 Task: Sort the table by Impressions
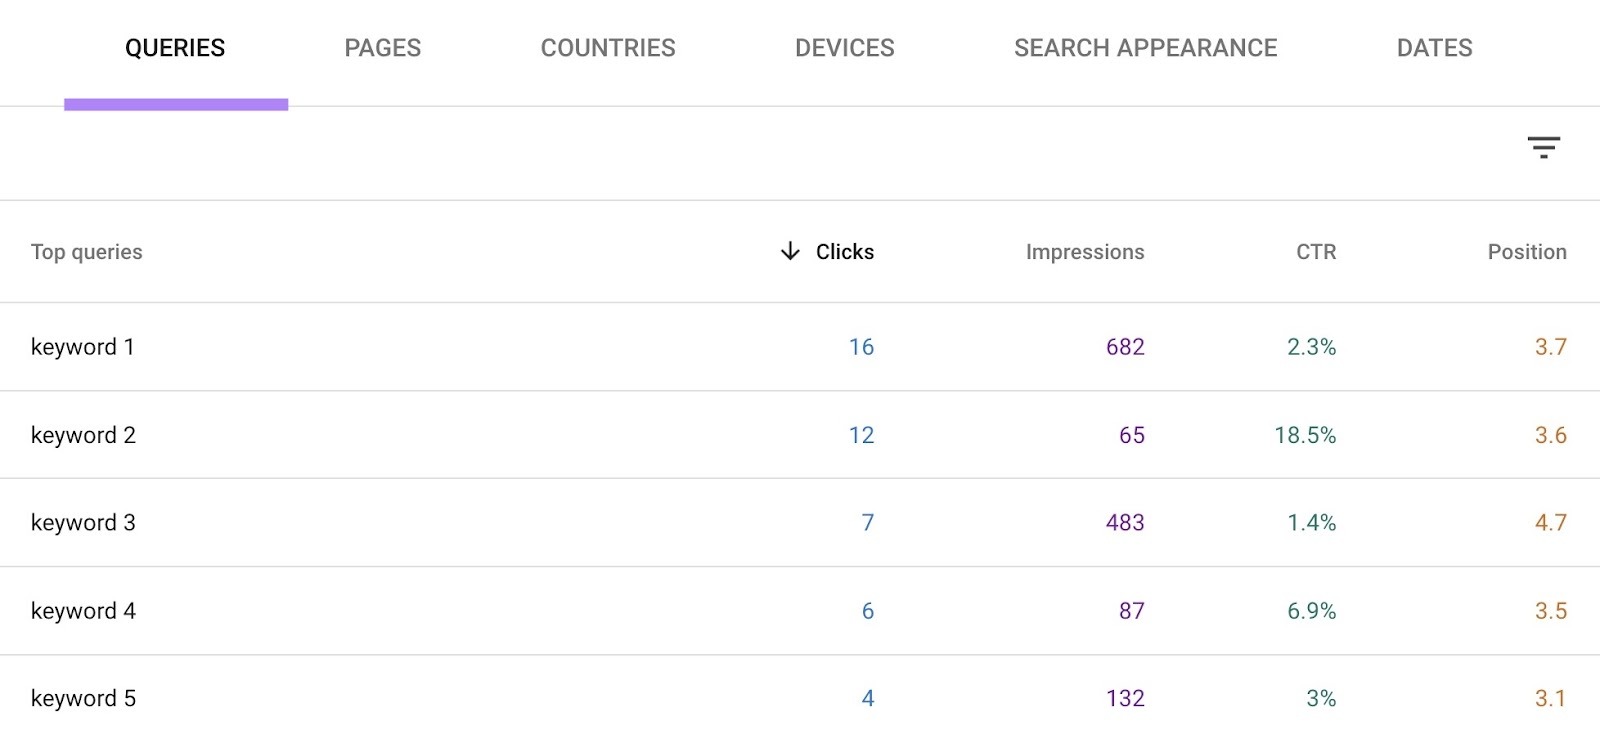point(1084,252)
